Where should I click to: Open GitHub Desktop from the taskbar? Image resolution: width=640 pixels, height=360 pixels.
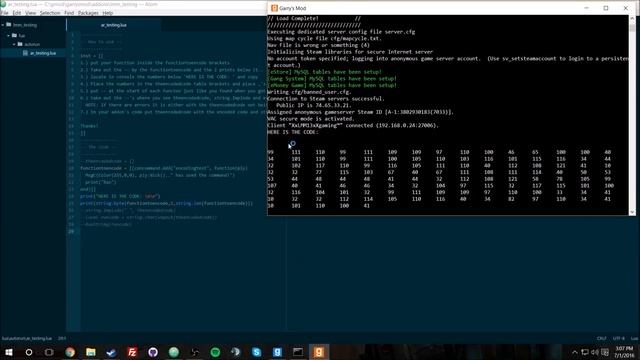(x=153, y=352)
